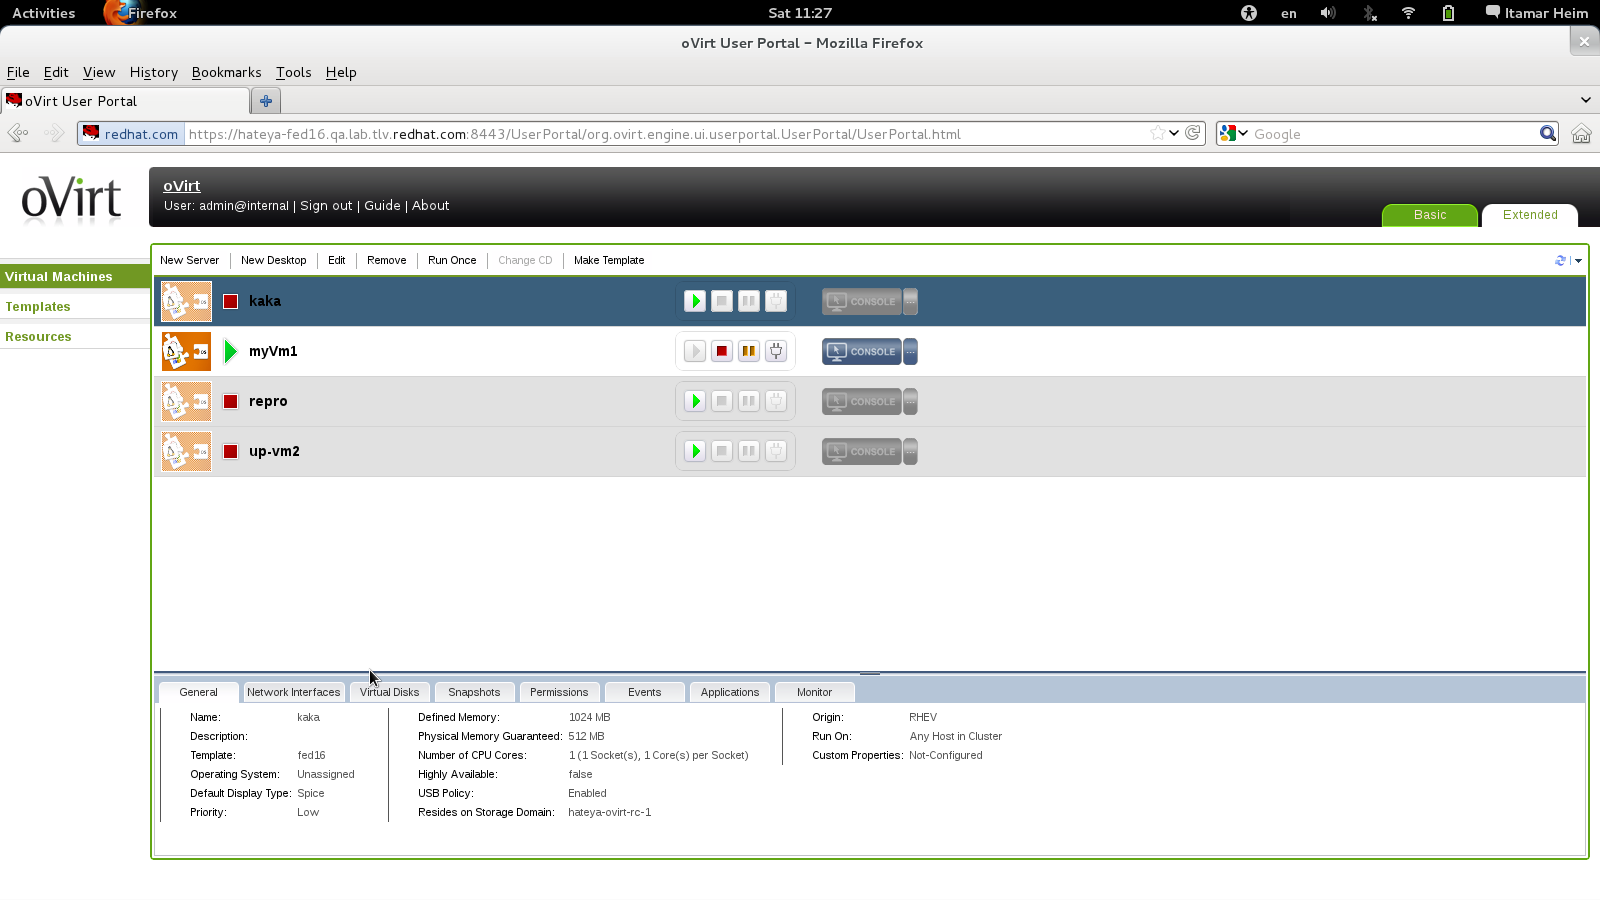The image size is (1600, 900).
Task: Open the Virtual Disks tab
Action: pyautogui.click(x=390, y=692)
